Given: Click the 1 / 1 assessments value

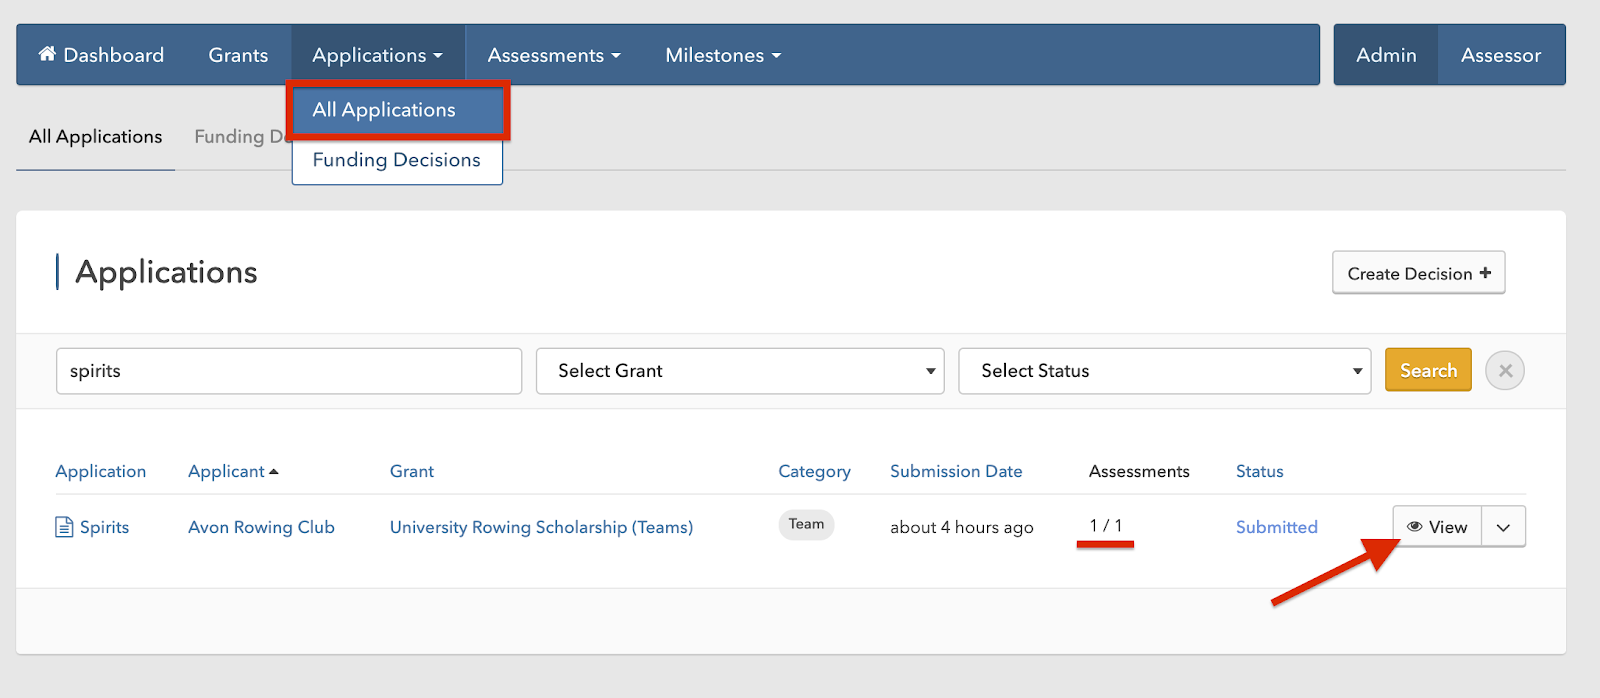Looking at the screenshot, I should 1106,525.
